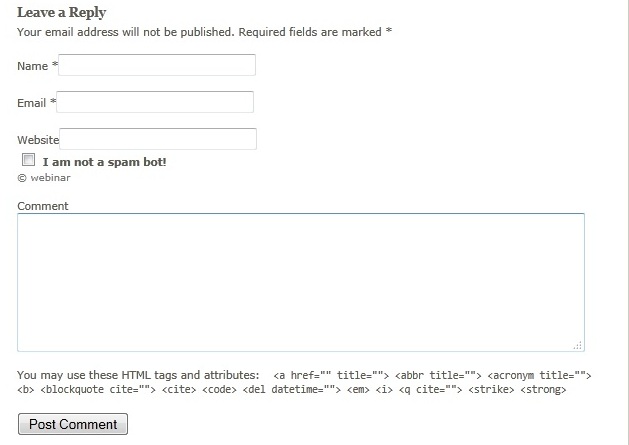Image resolution: width=629 pixels, height=445 pixels.
Task: Click the comment box resize grip handle
Action: (x=578, y=345)
